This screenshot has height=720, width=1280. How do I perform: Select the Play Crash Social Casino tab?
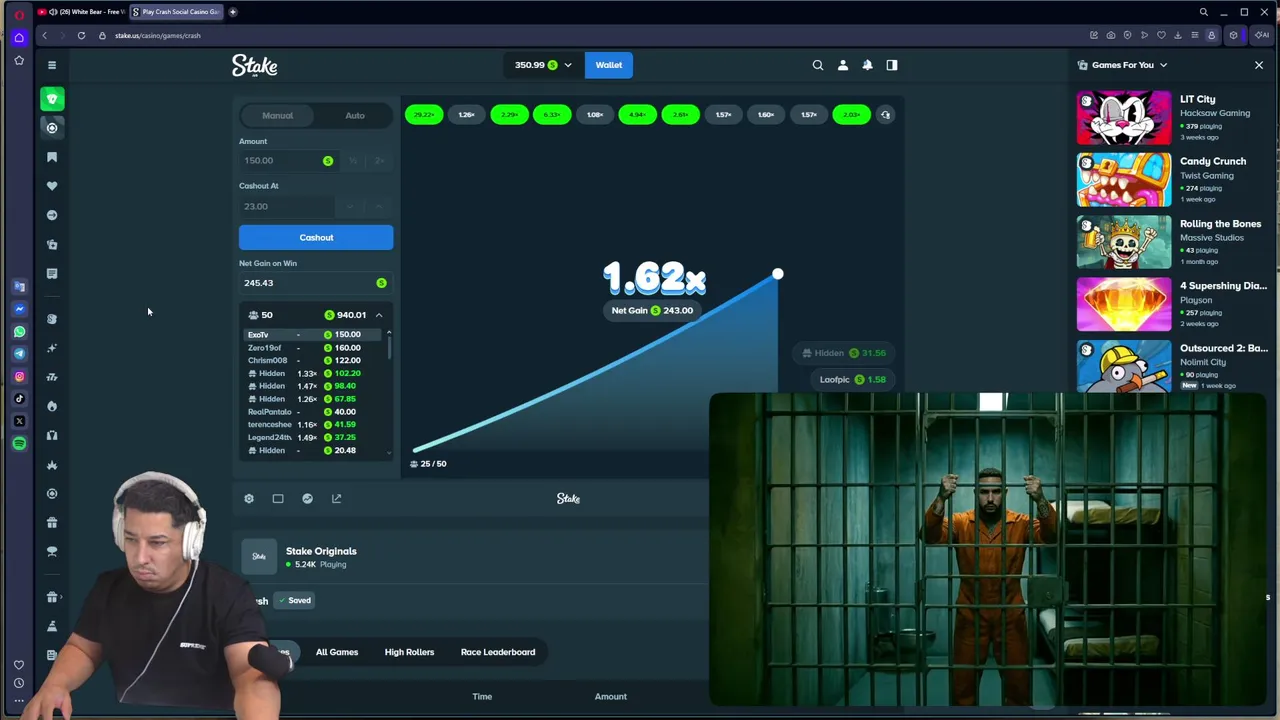(178, 12)
